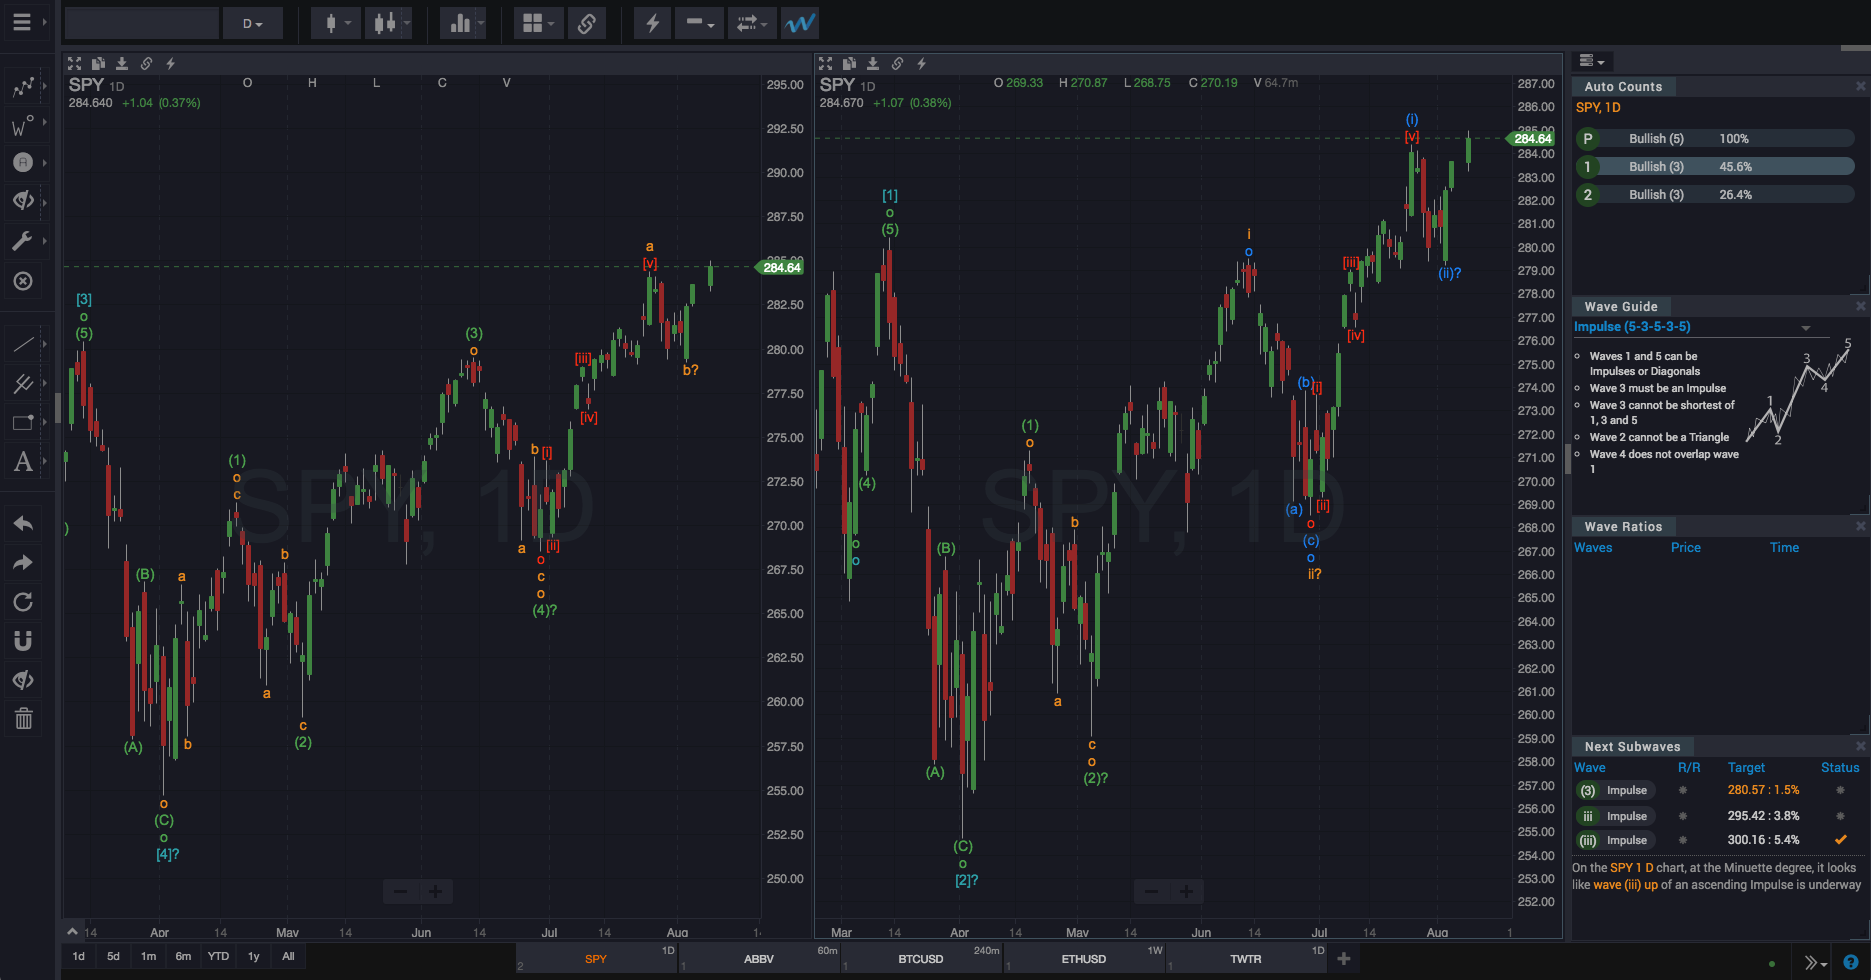Select the circled A wave label tool
This screenshot has width=1871, height=980.
[x=24, y=162]
